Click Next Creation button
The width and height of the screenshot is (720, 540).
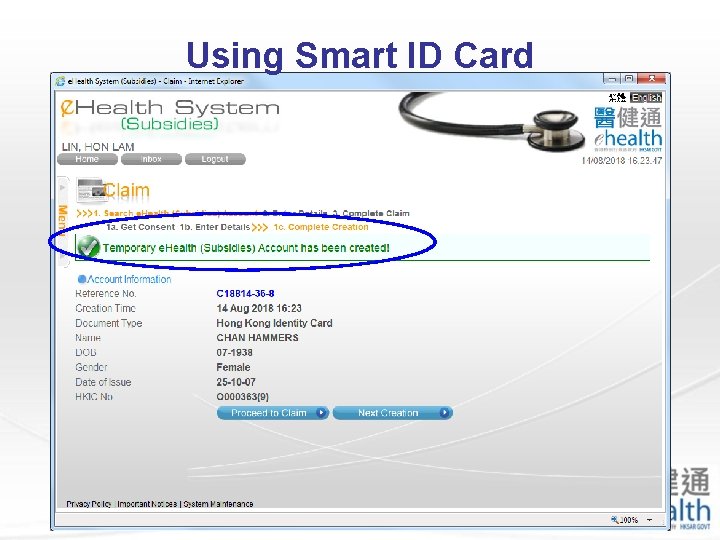point(393,413)
